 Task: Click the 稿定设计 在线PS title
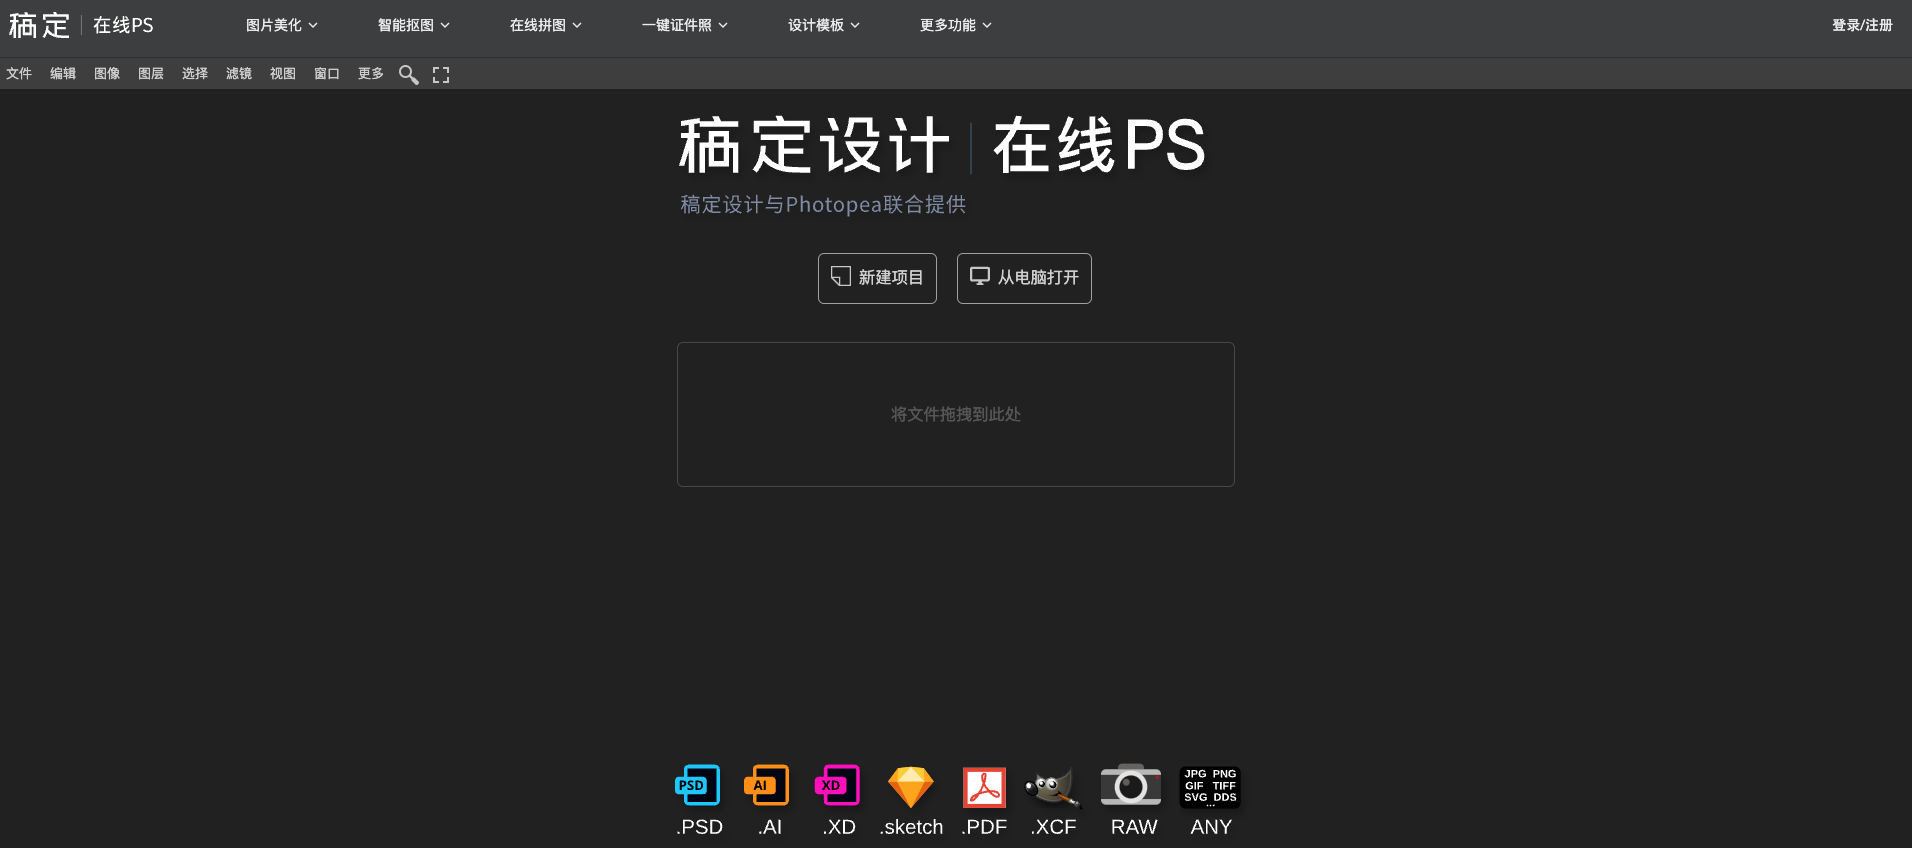point(942,146)
